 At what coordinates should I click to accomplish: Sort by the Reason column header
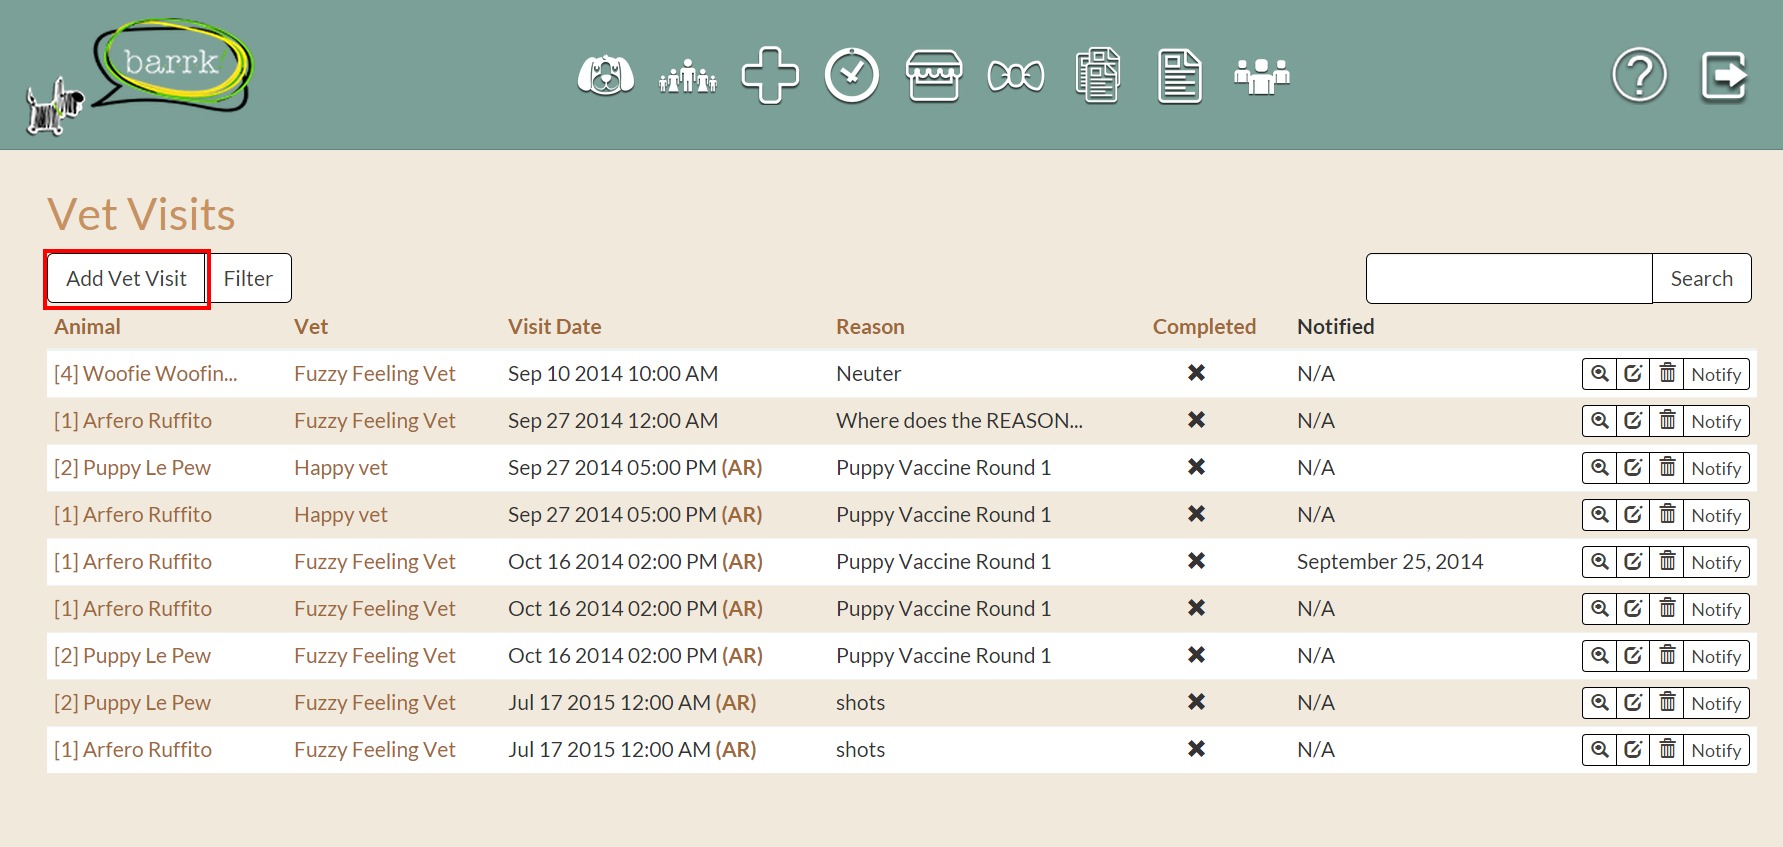(x=870, y=327)
